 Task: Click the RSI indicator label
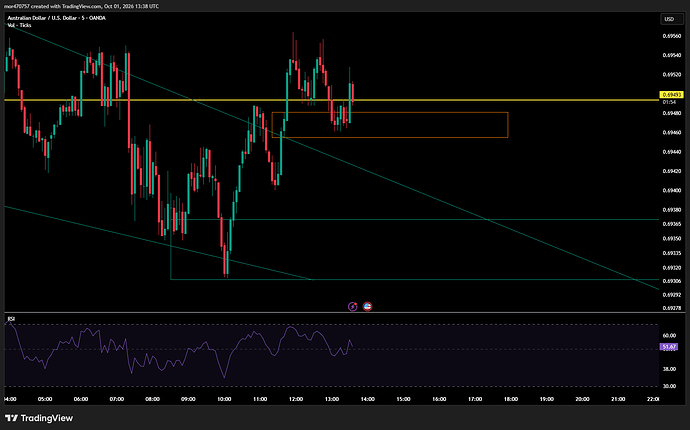(x=11, y=319)
